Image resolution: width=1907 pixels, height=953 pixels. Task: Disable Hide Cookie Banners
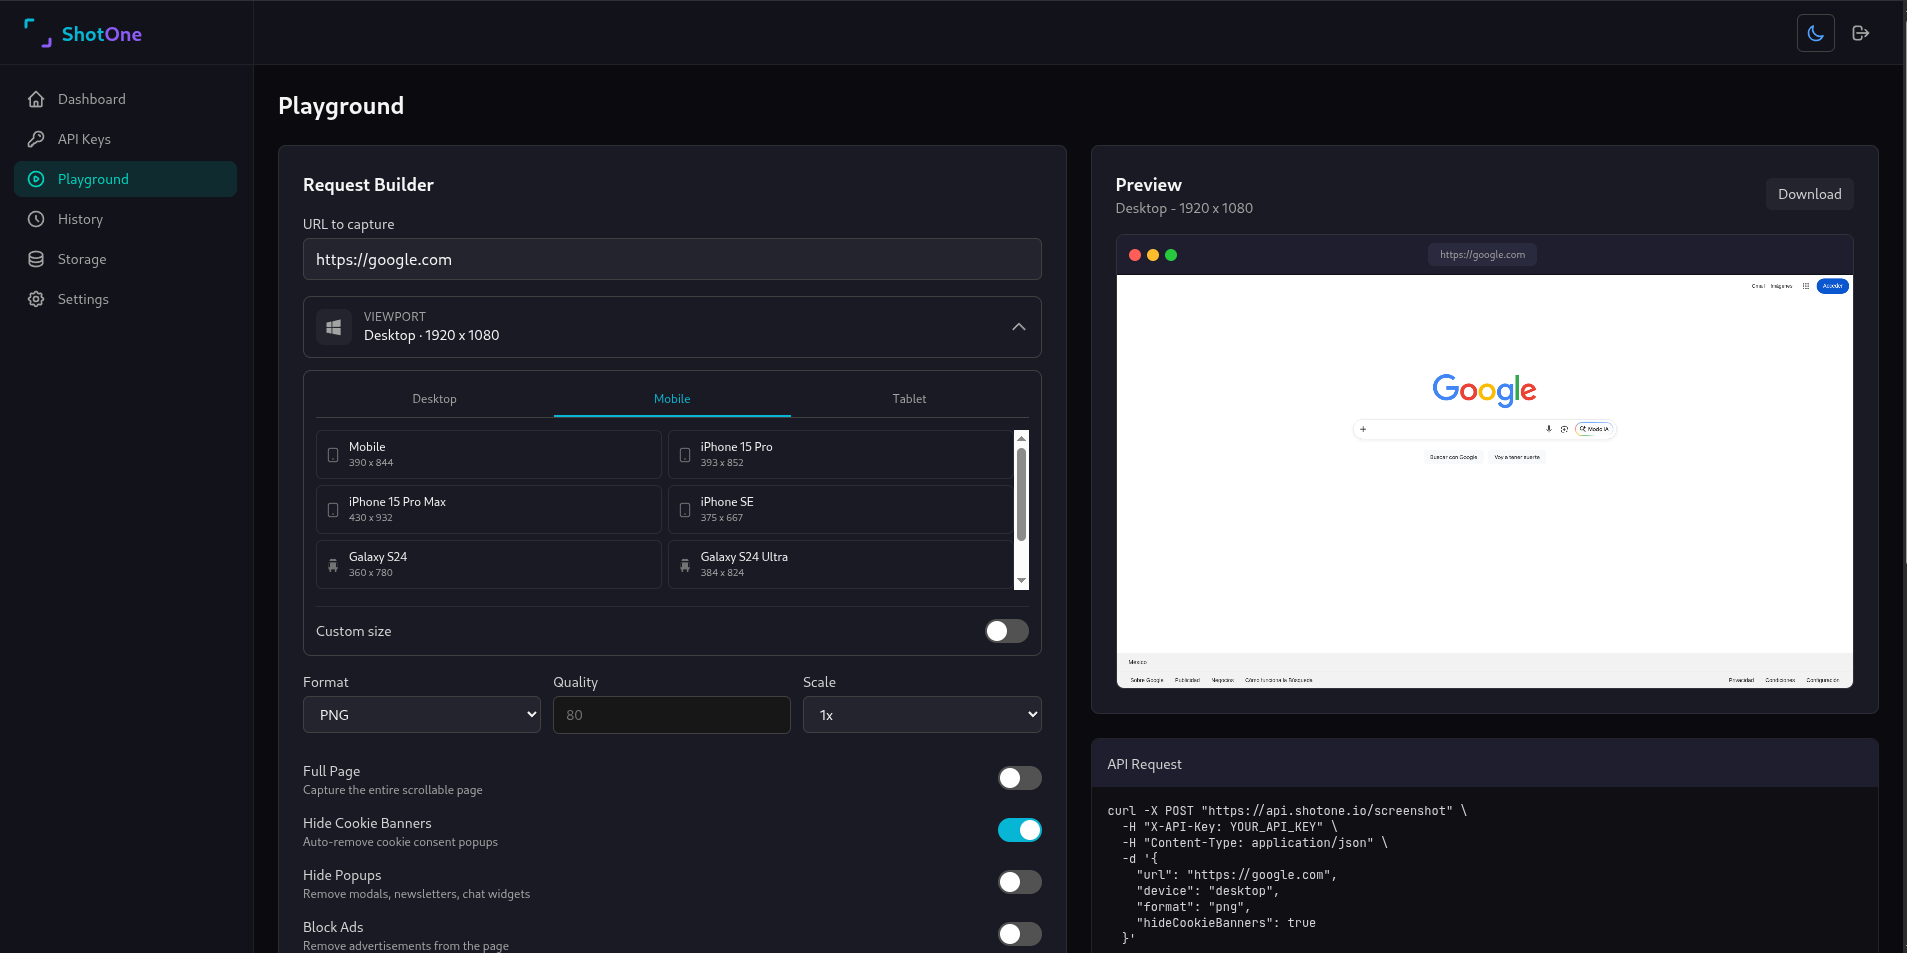click(x=1019, y=830)
